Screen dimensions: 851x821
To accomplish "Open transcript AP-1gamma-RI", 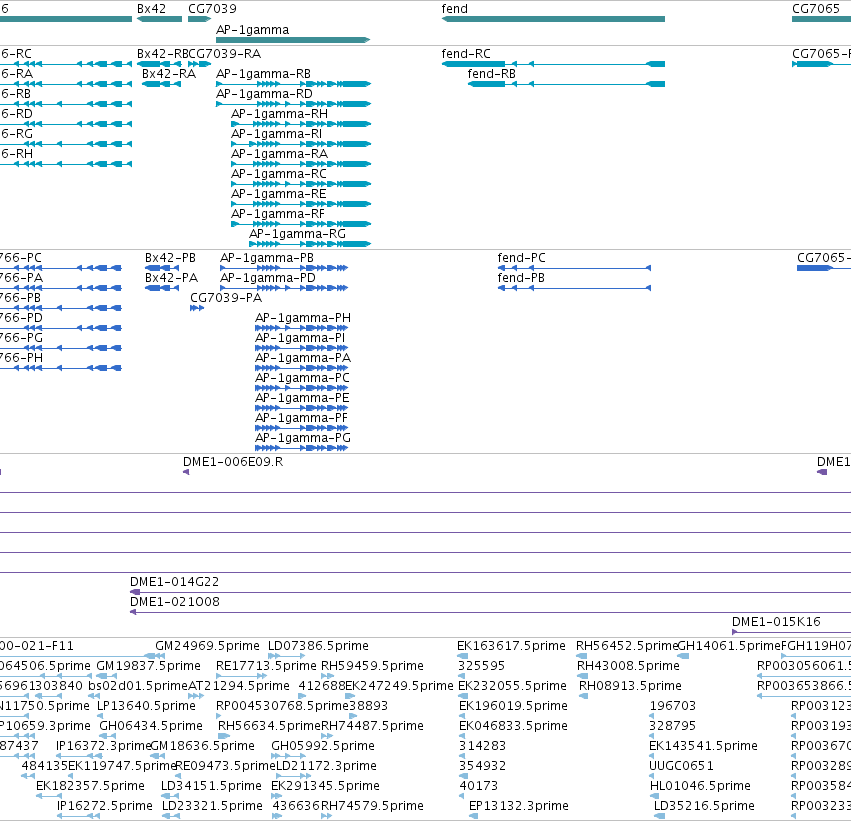I will coord(276,134).
